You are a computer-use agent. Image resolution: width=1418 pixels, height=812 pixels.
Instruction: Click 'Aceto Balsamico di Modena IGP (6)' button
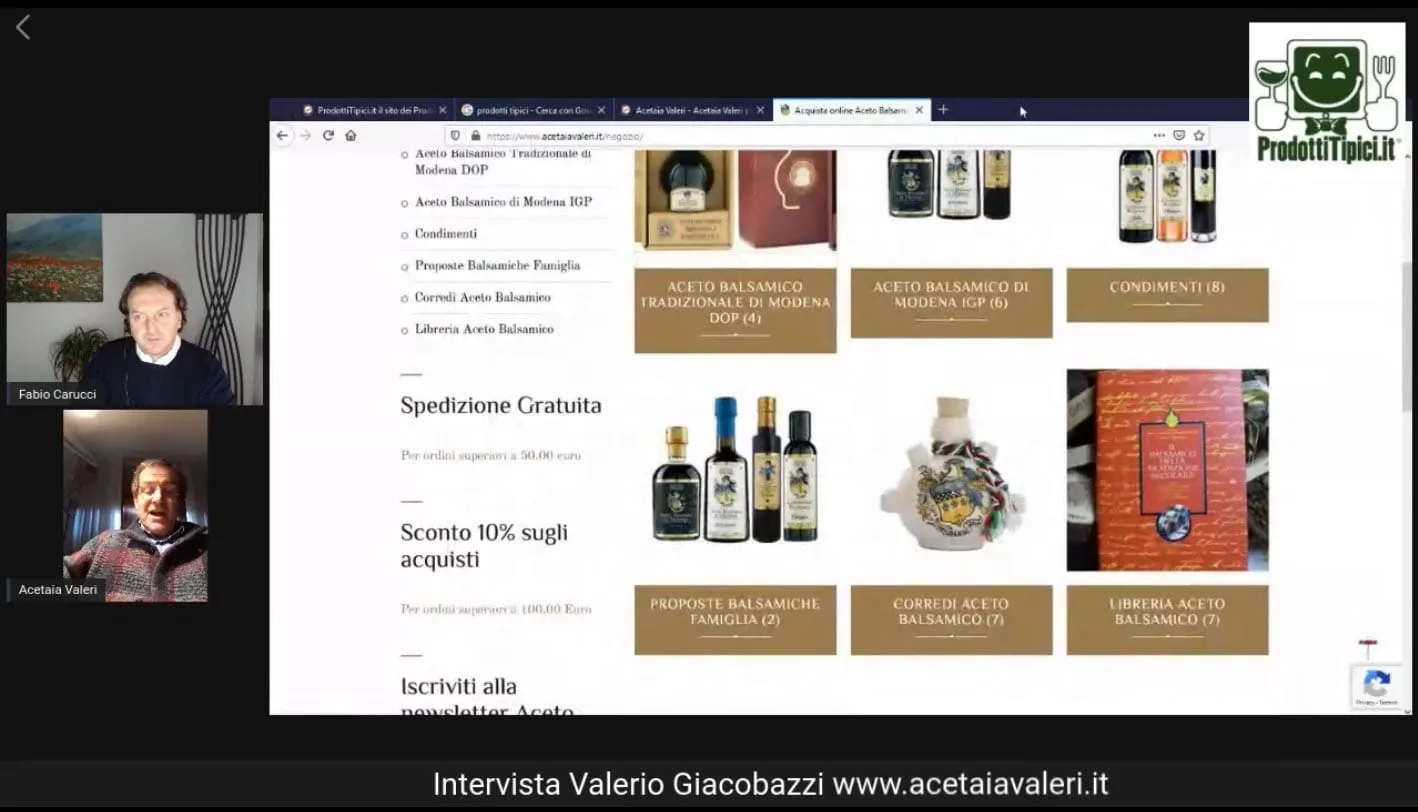coord(951,303)
